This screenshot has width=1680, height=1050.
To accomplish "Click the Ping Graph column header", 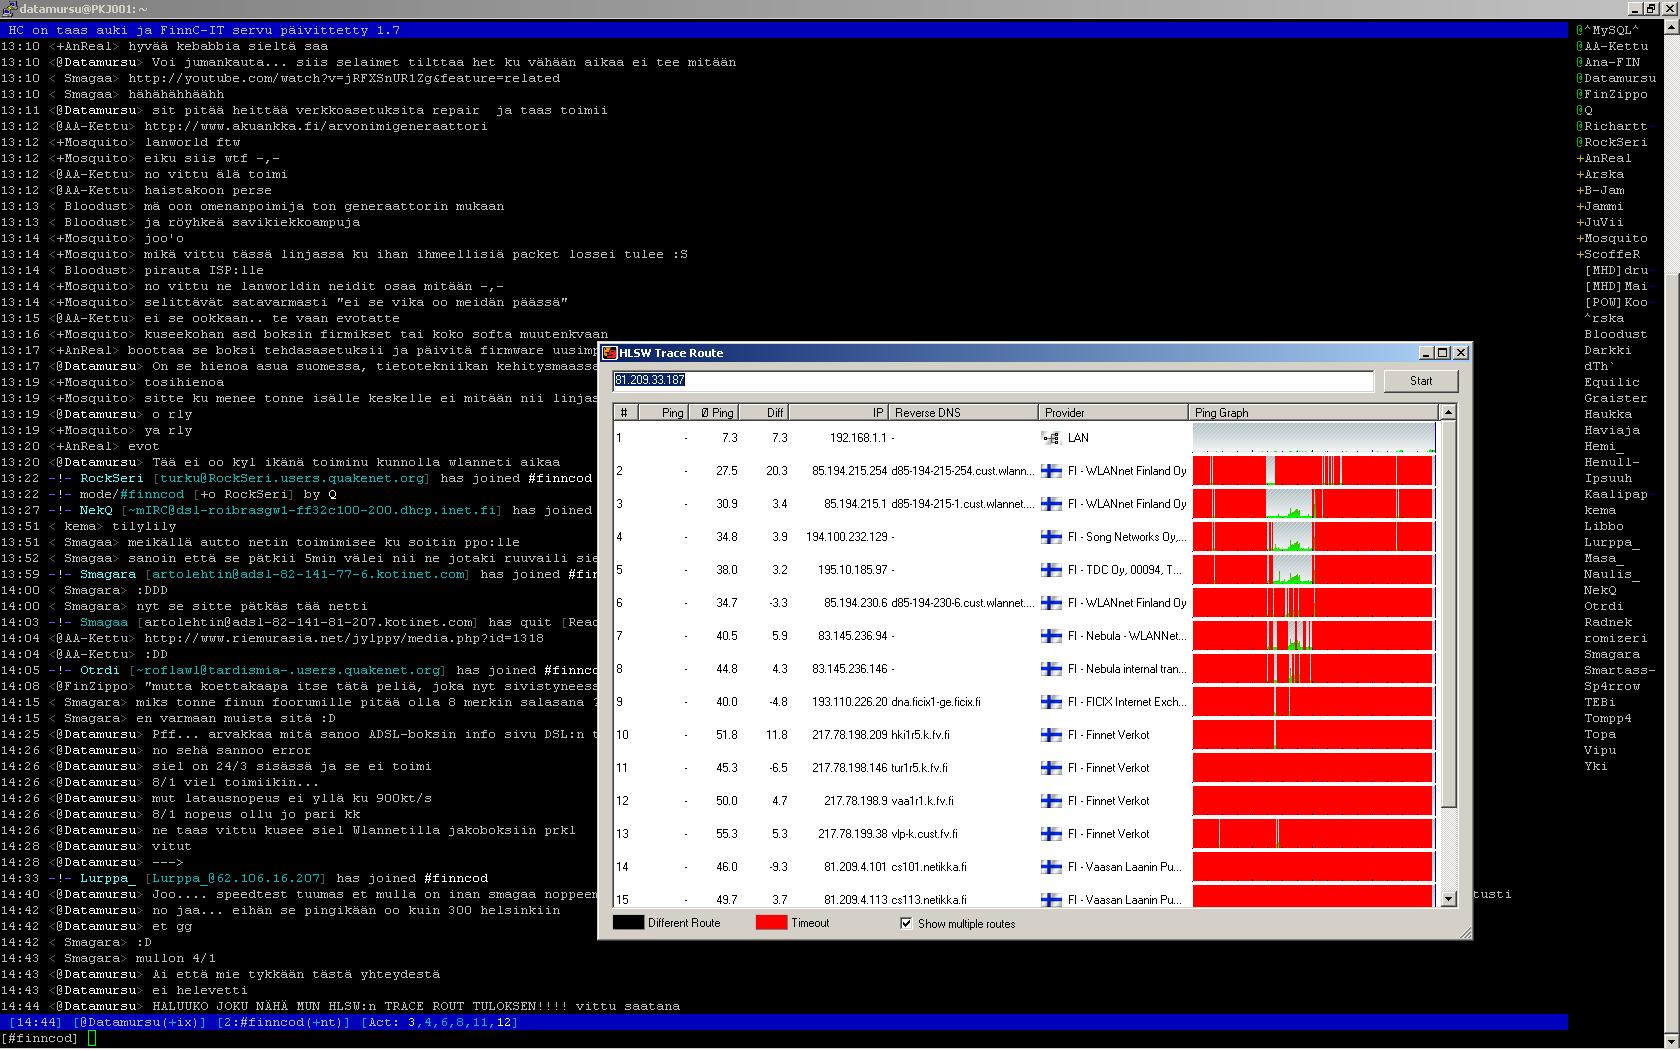I will tap(1312, 412).
